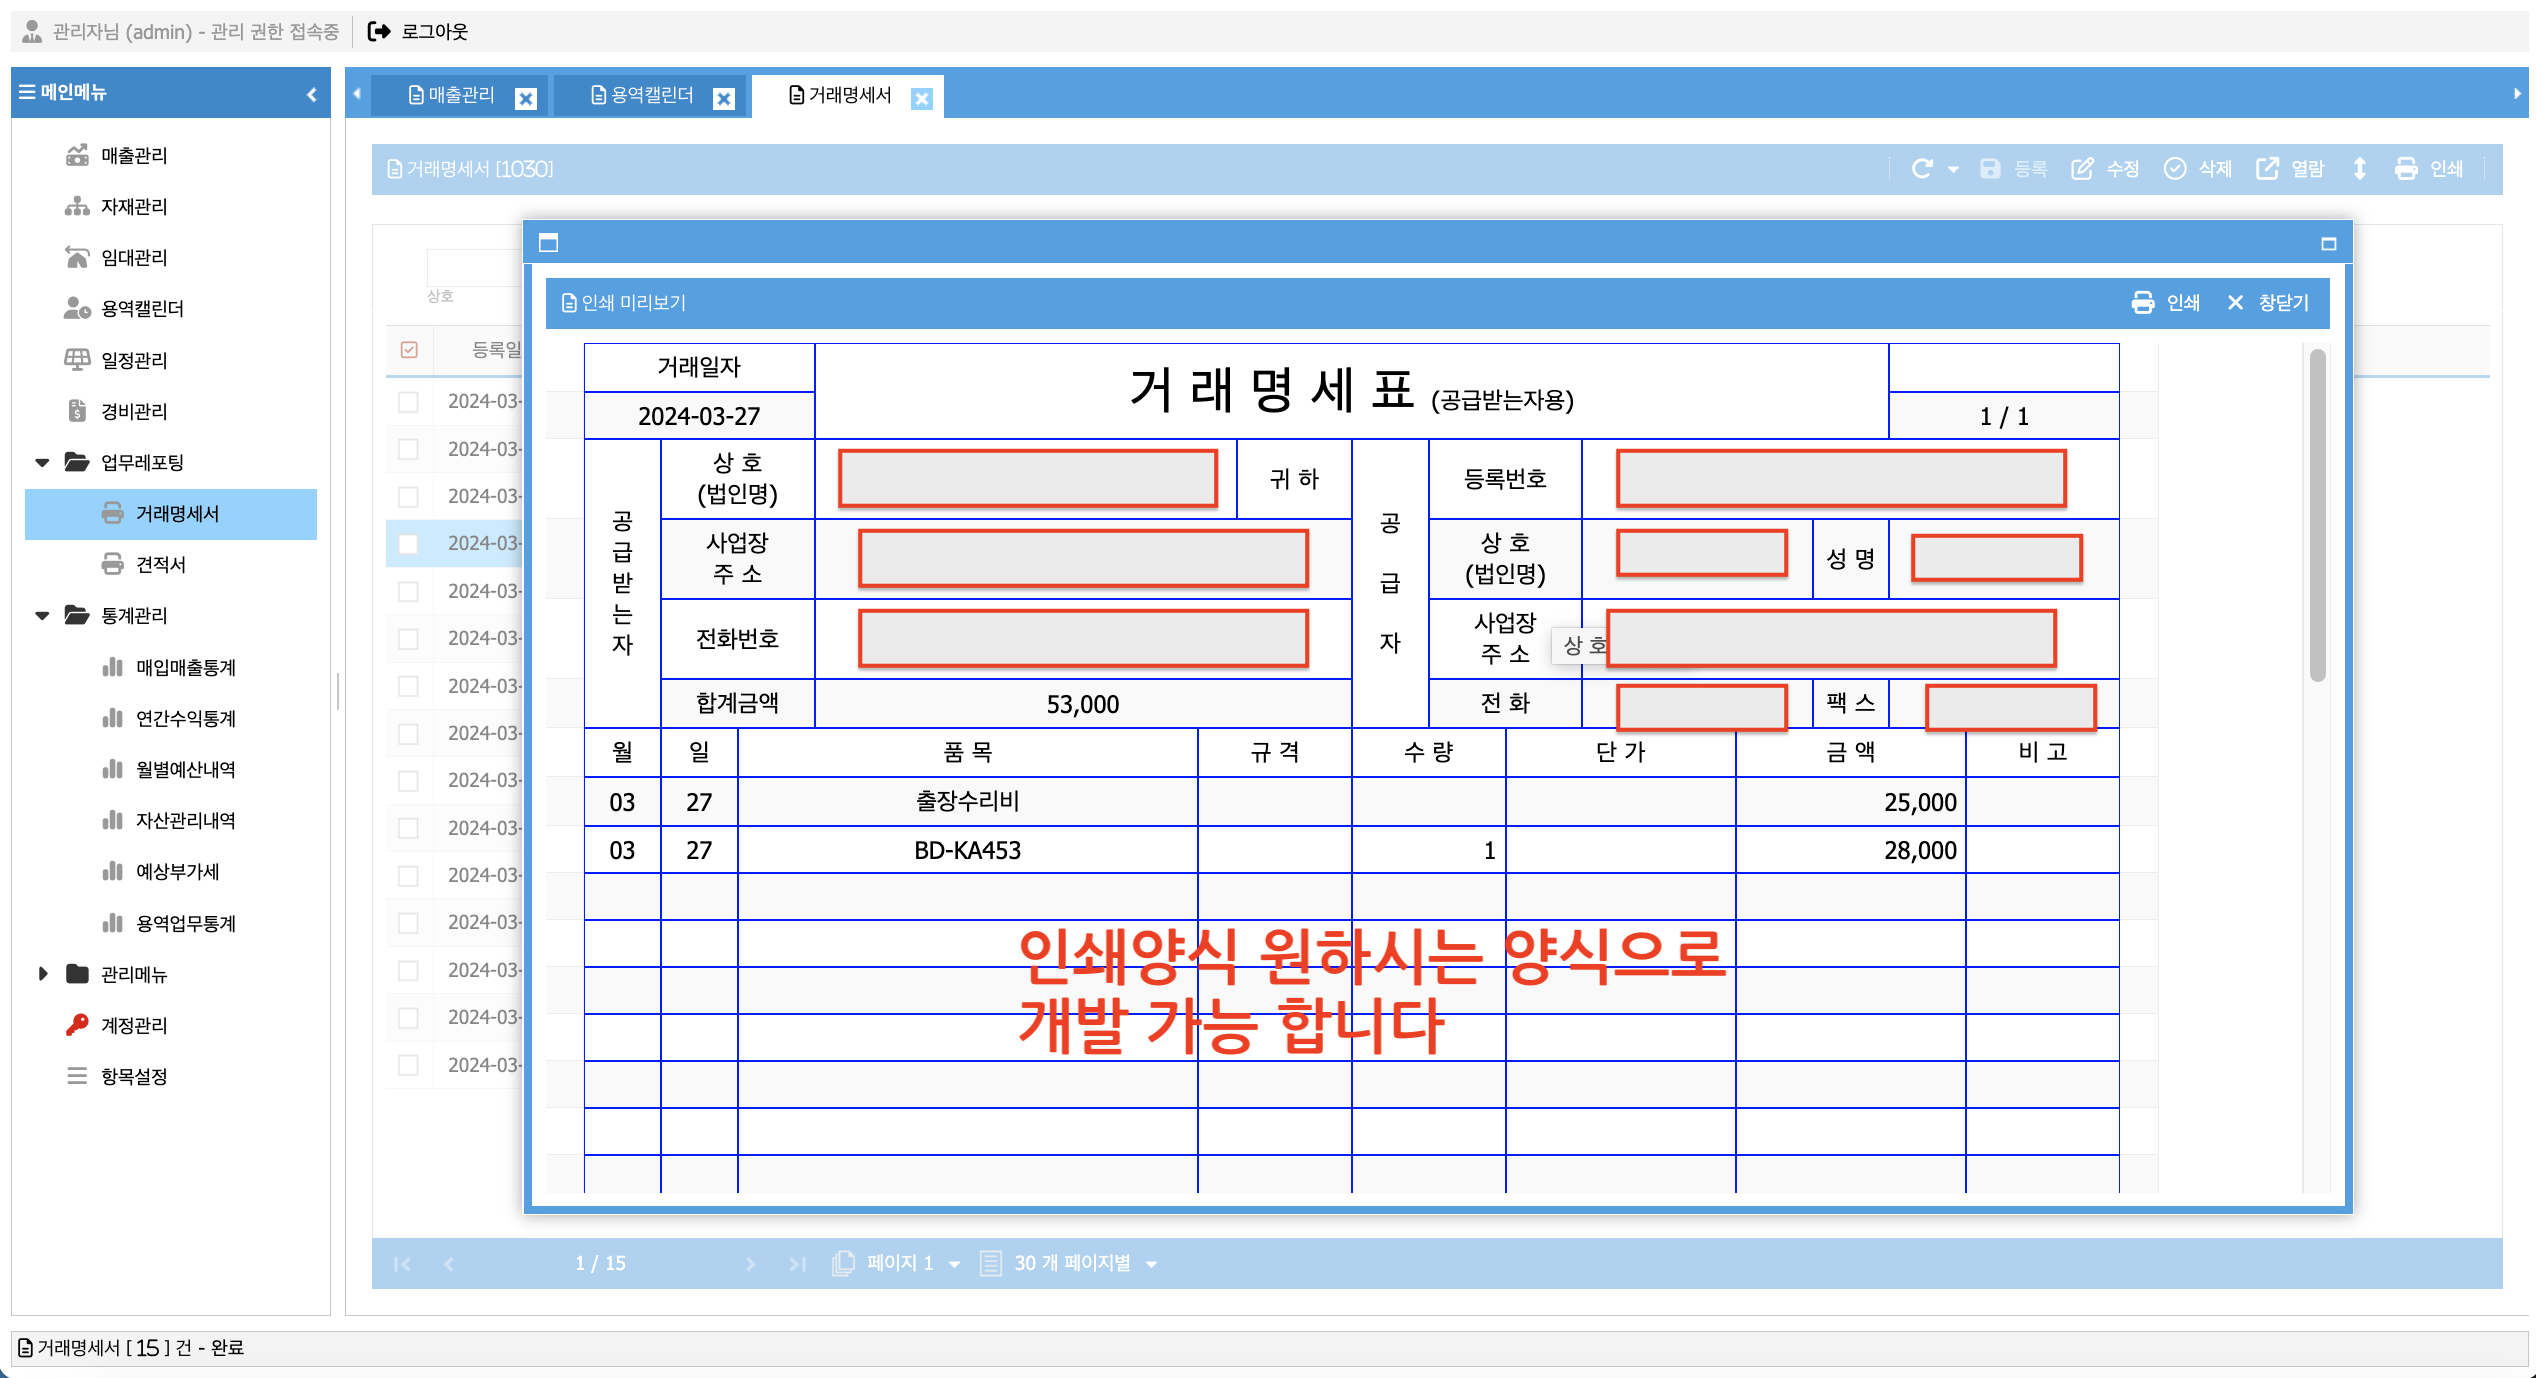Open 일정관리 calendar menu

[133, 360]
